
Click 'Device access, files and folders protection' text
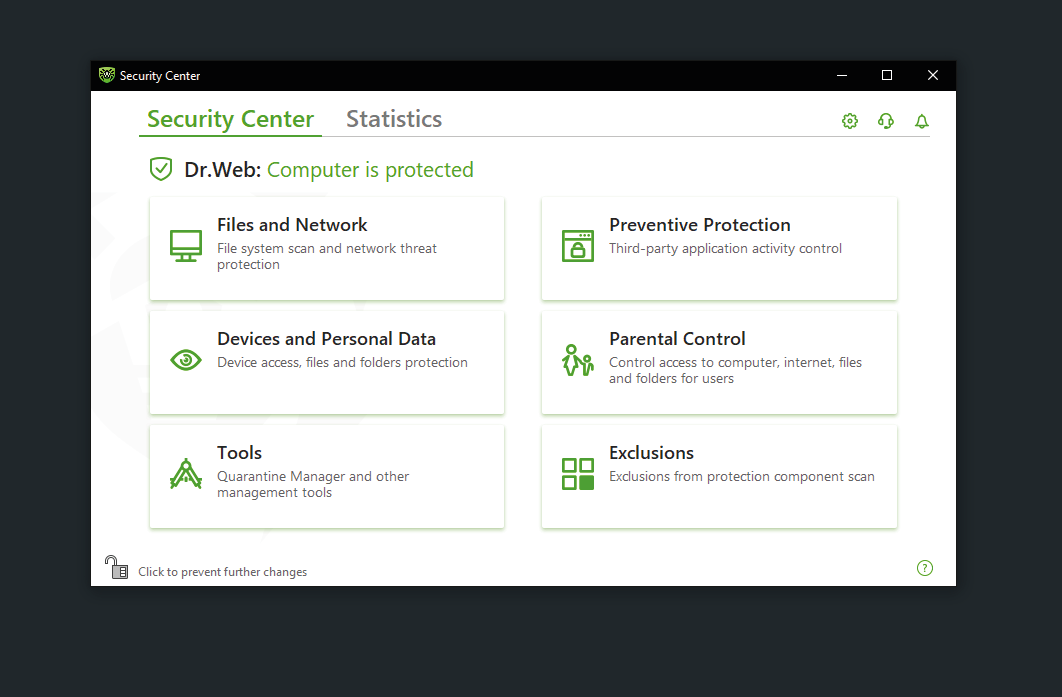tap(342, 362)
